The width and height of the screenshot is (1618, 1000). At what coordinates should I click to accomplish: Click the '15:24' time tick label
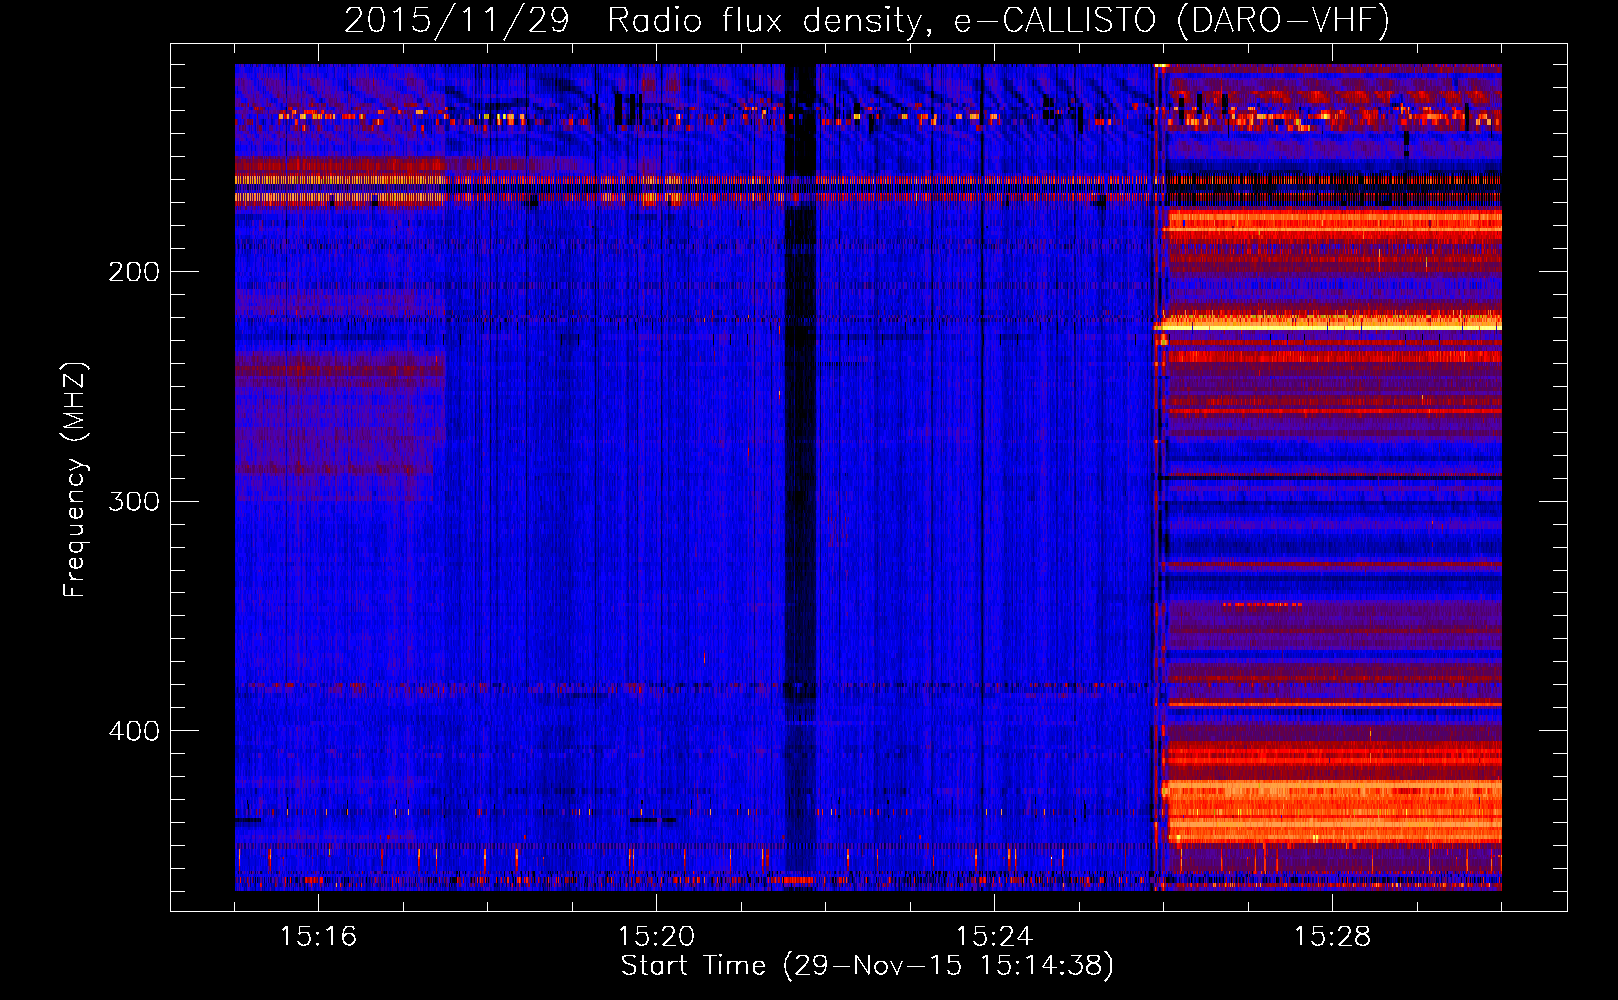994,936
